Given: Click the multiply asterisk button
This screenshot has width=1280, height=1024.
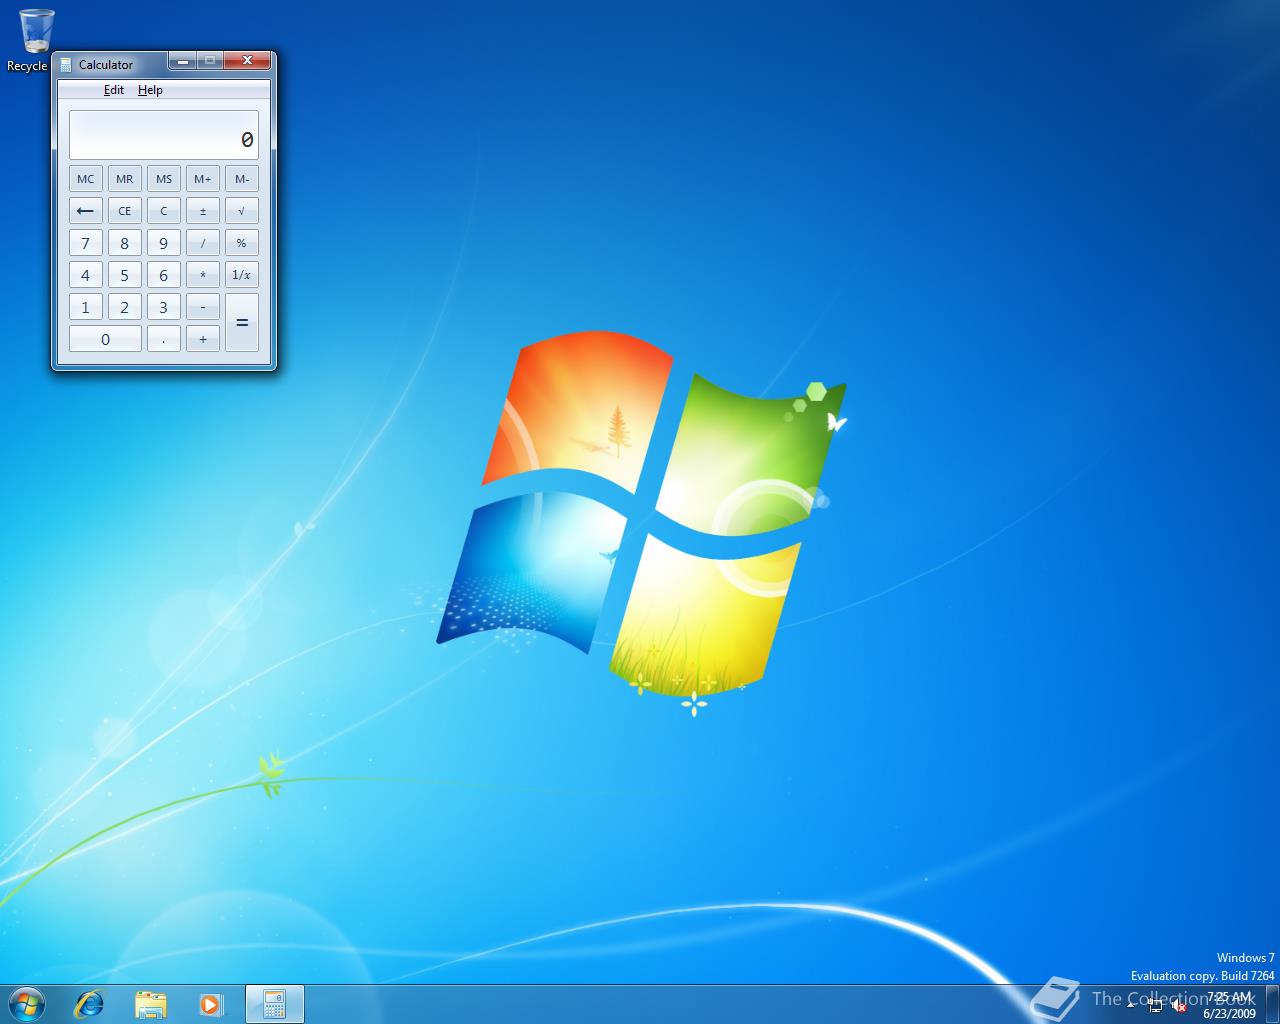Looking at the screenshot, I should coord(203,275).
